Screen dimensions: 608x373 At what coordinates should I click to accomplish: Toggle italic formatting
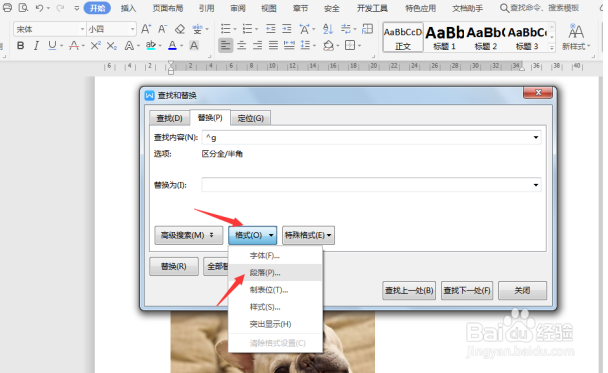[x=36, y=46]
